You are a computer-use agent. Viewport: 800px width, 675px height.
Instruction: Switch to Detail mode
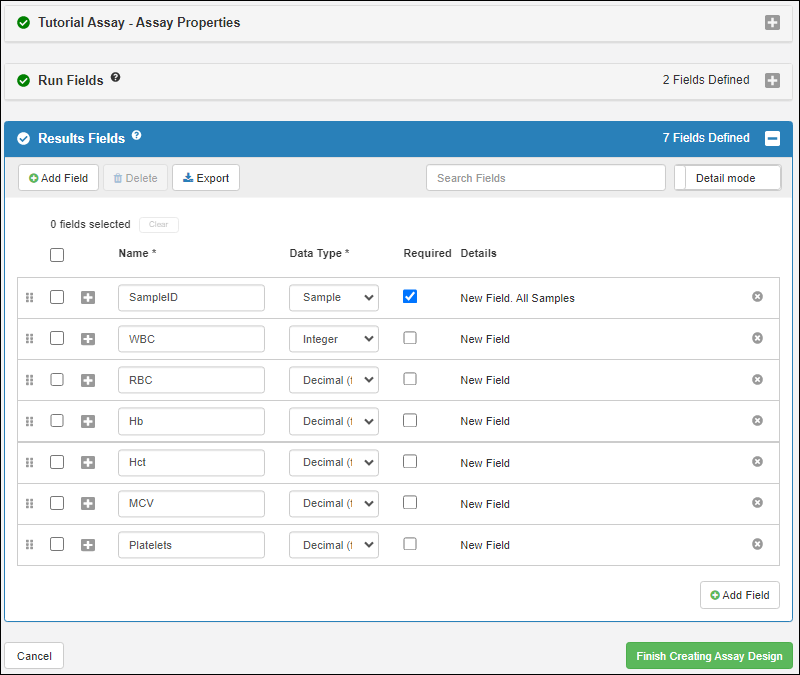[x=727, y=178]
